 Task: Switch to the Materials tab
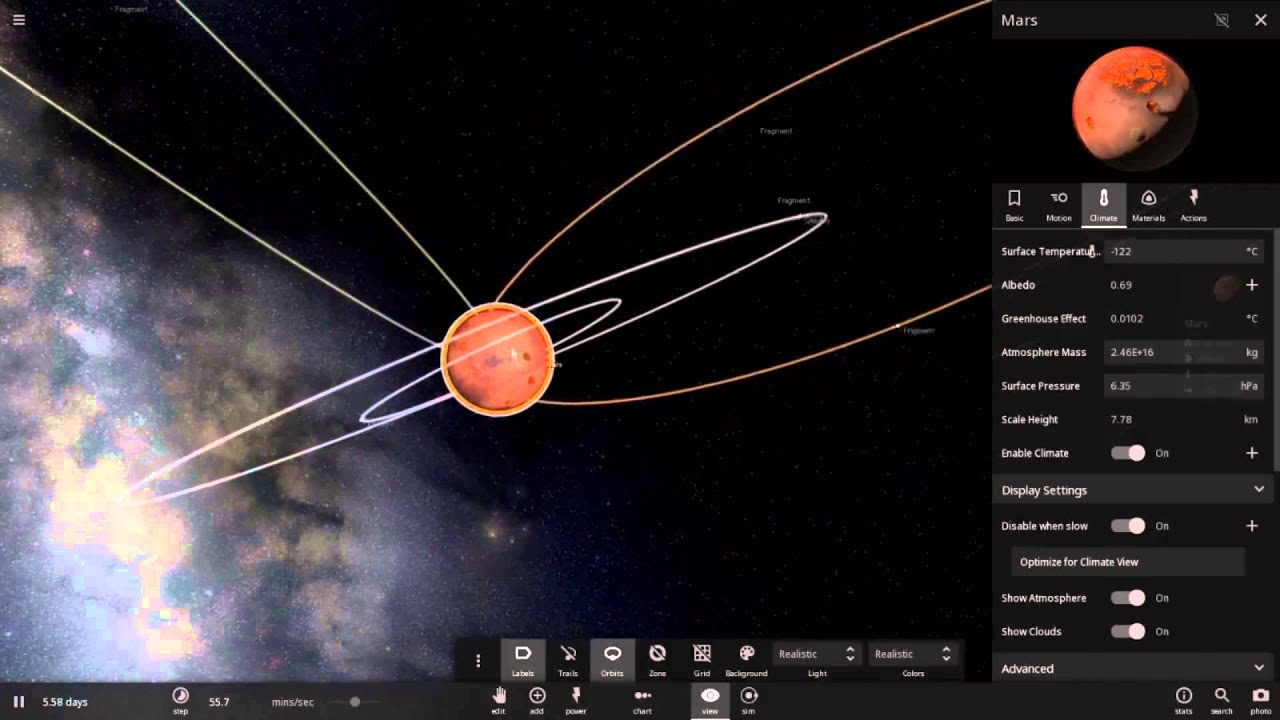pyautogui.click(x=1148, y=205)
